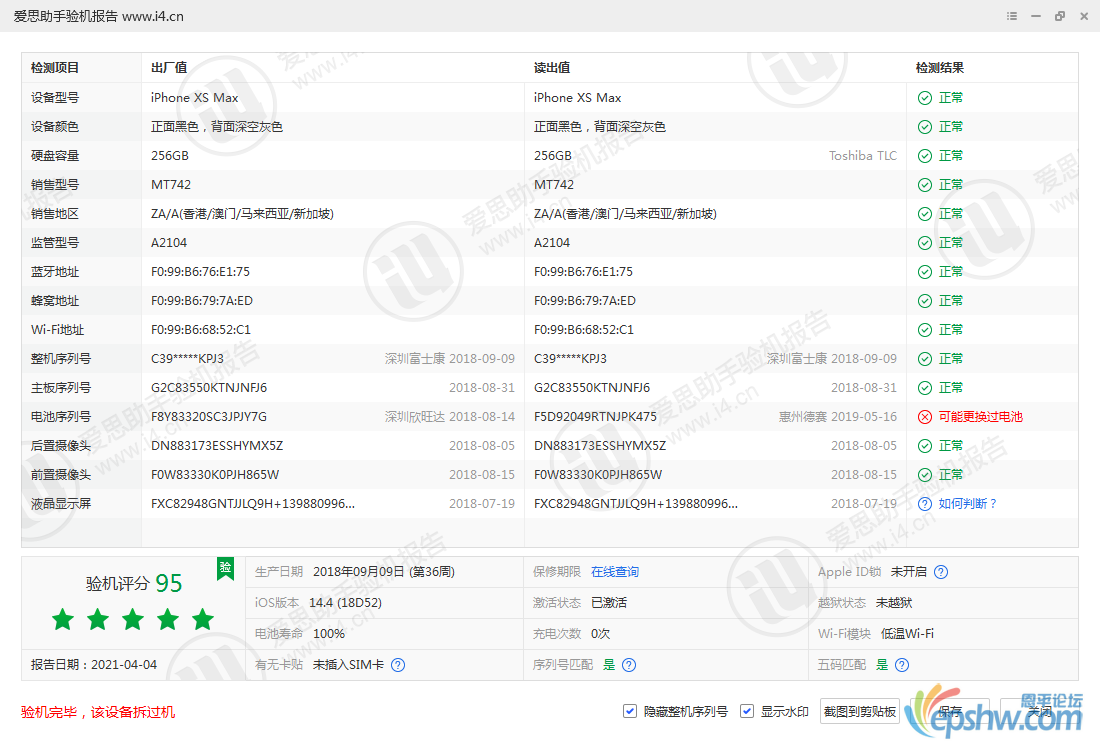
Task: Click Toshiba TLC text in 硬盘容量 row
Action: pyautogui.click(x=863, y=156)
